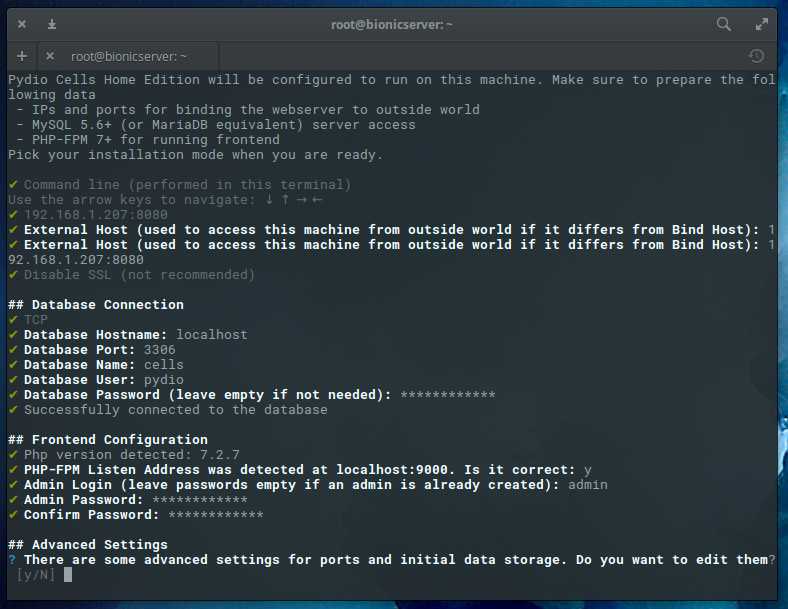
Task: Click 'Command line (performed in this terminal)' text
Action: 187,185
